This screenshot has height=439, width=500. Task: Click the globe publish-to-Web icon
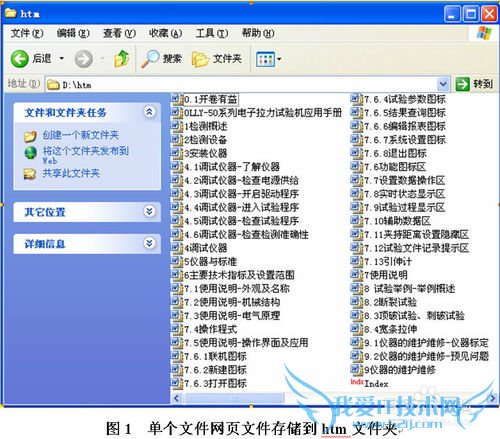click(x=31, y=153)
